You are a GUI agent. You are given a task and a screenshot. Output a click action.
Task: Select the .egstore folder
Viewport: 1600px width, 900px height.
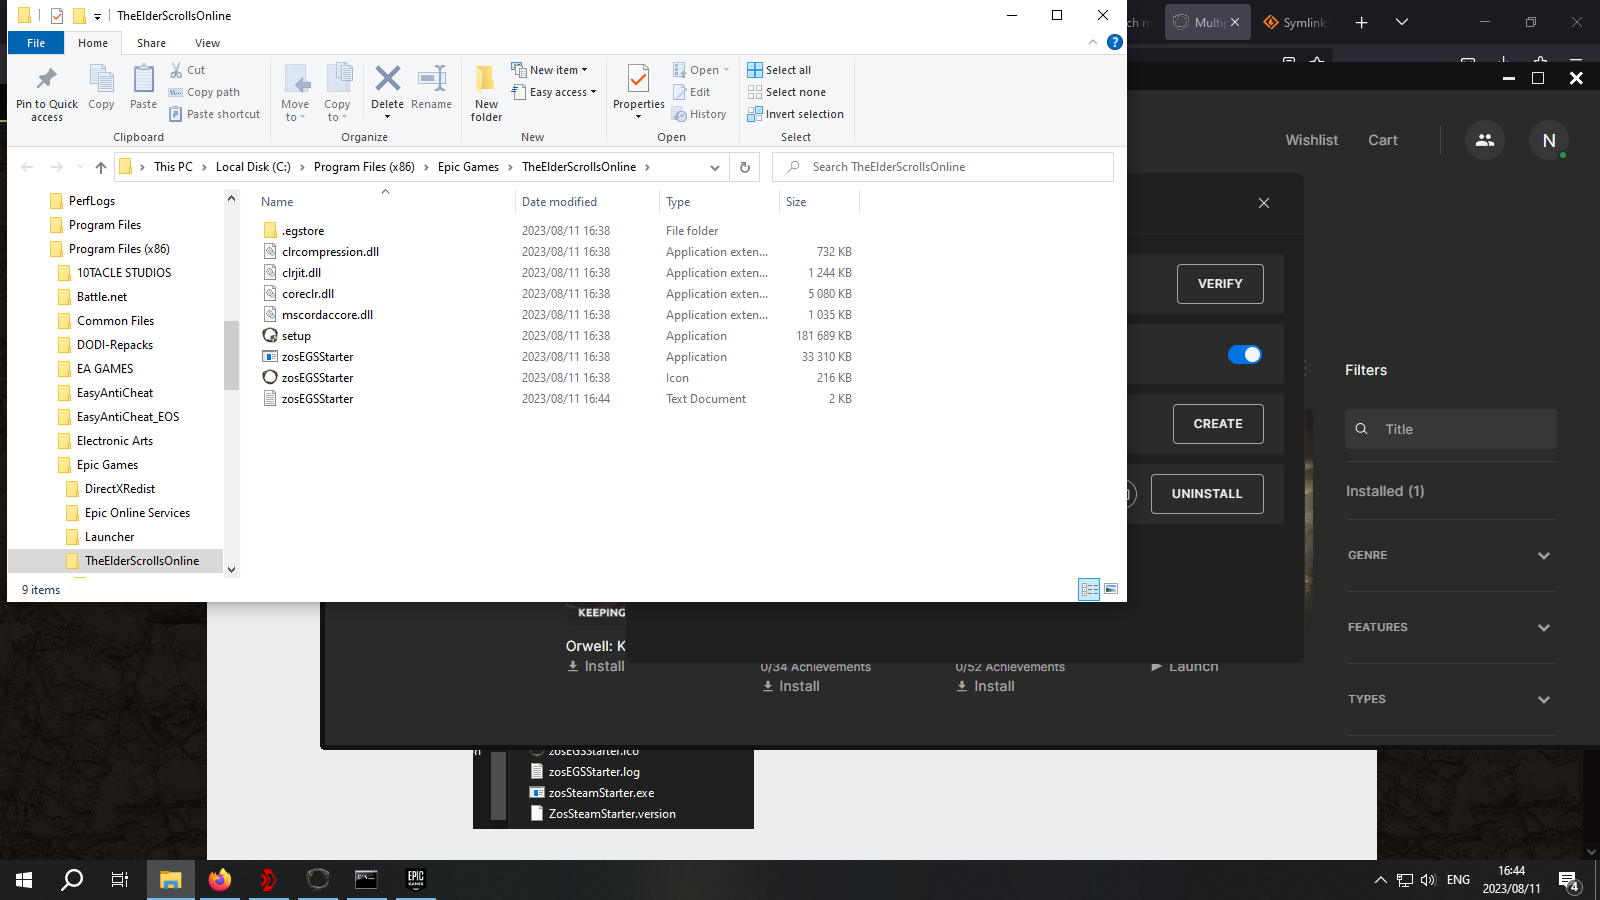click(303, 231)
